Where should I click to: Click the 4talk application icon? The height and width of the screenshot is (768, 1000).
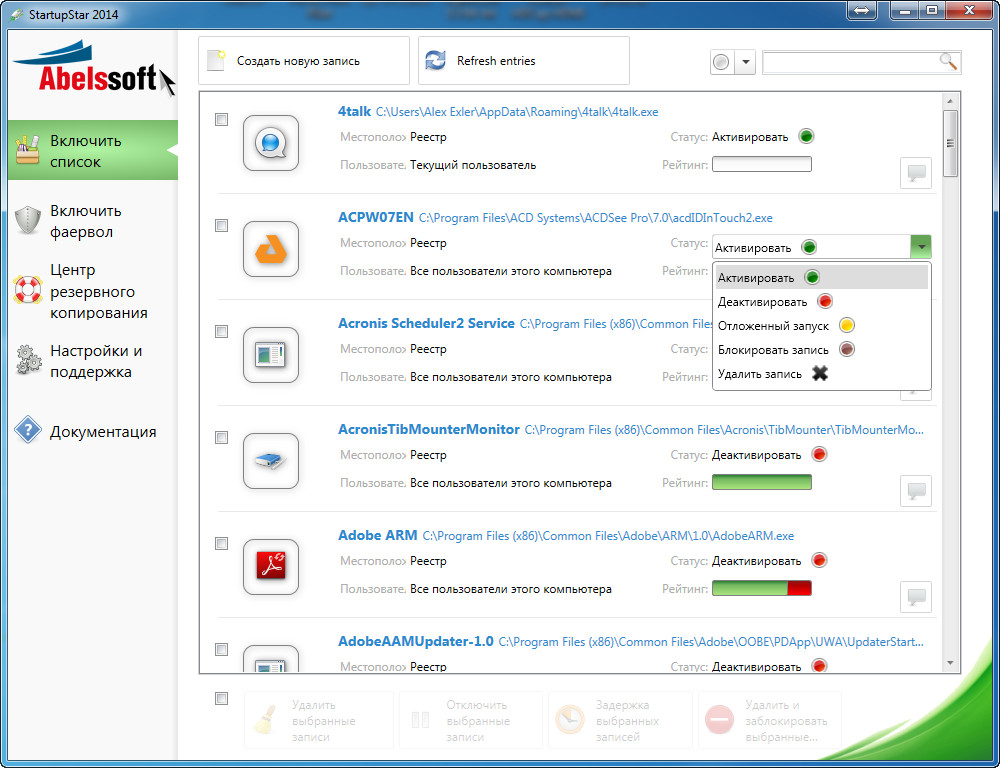[x=271, y=143]
